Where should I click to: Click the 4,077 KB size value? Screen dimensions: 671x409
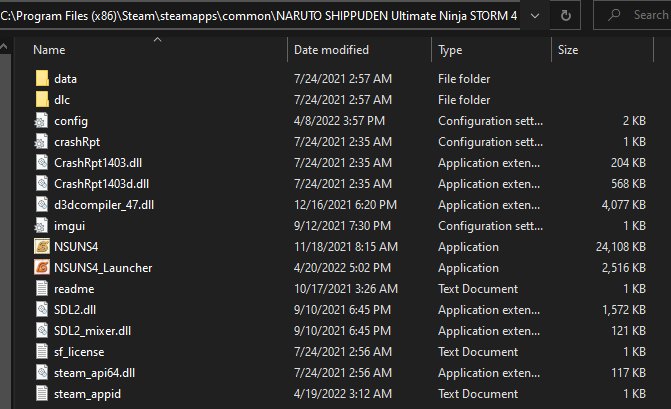click(623, 205)
